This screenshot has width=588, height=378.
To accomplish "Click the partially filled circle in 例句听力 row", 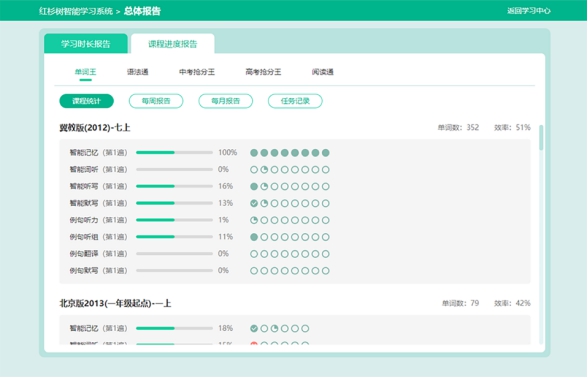I will pos(254,220).
